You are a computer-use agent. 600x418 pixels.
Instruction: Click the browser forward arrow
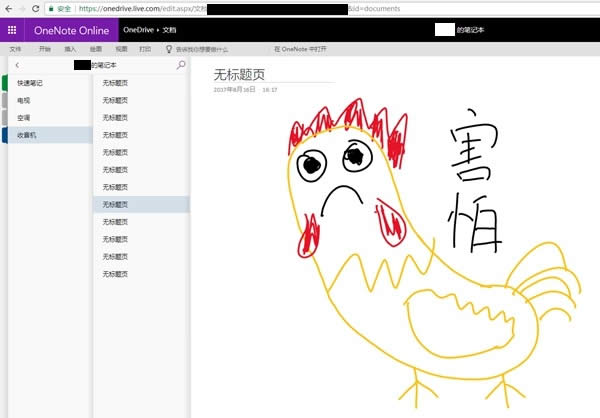coord(21,8)
